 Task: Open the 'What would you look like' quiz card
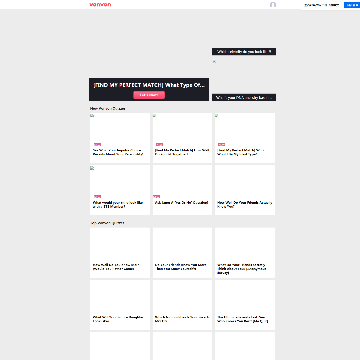tap(120, 190)
